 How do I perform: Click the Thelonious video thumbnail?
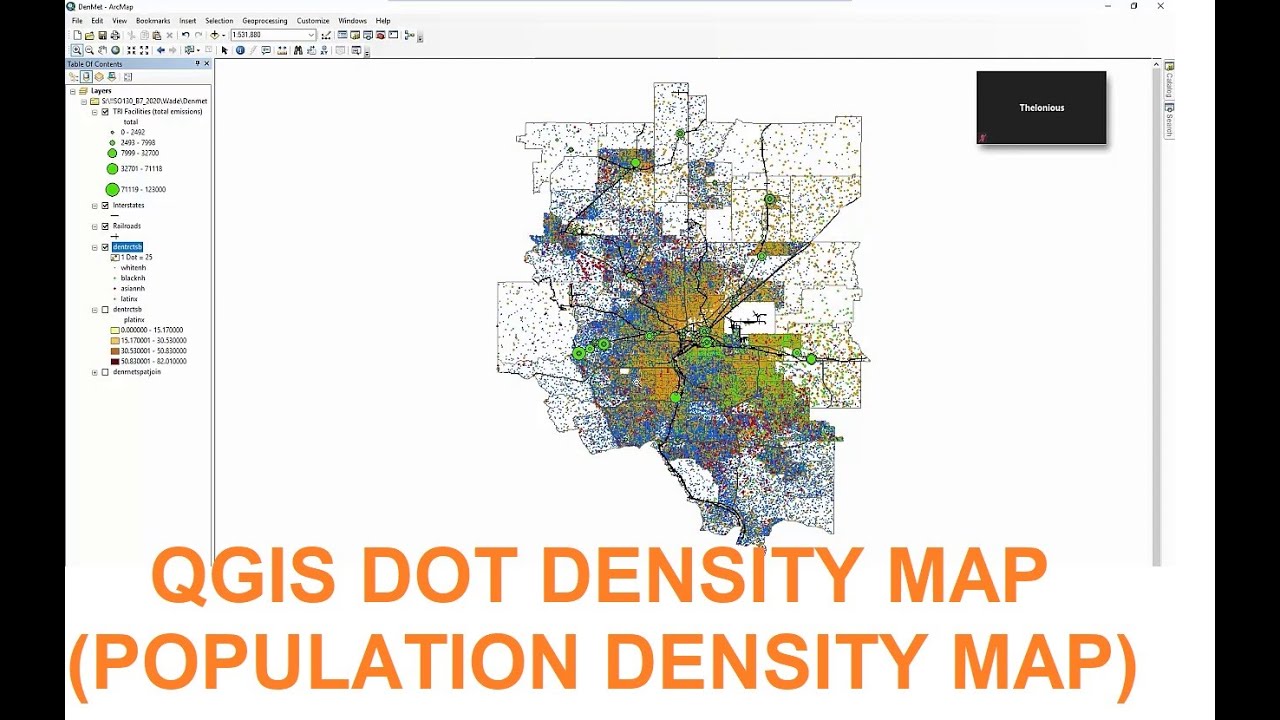pyautogui.click(x=1041, y=107)
